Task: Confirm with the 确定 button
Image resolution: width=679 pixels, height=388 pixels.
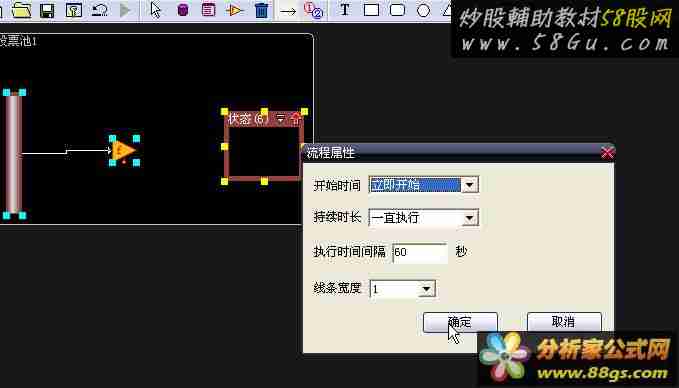Action: pos(460,322)
